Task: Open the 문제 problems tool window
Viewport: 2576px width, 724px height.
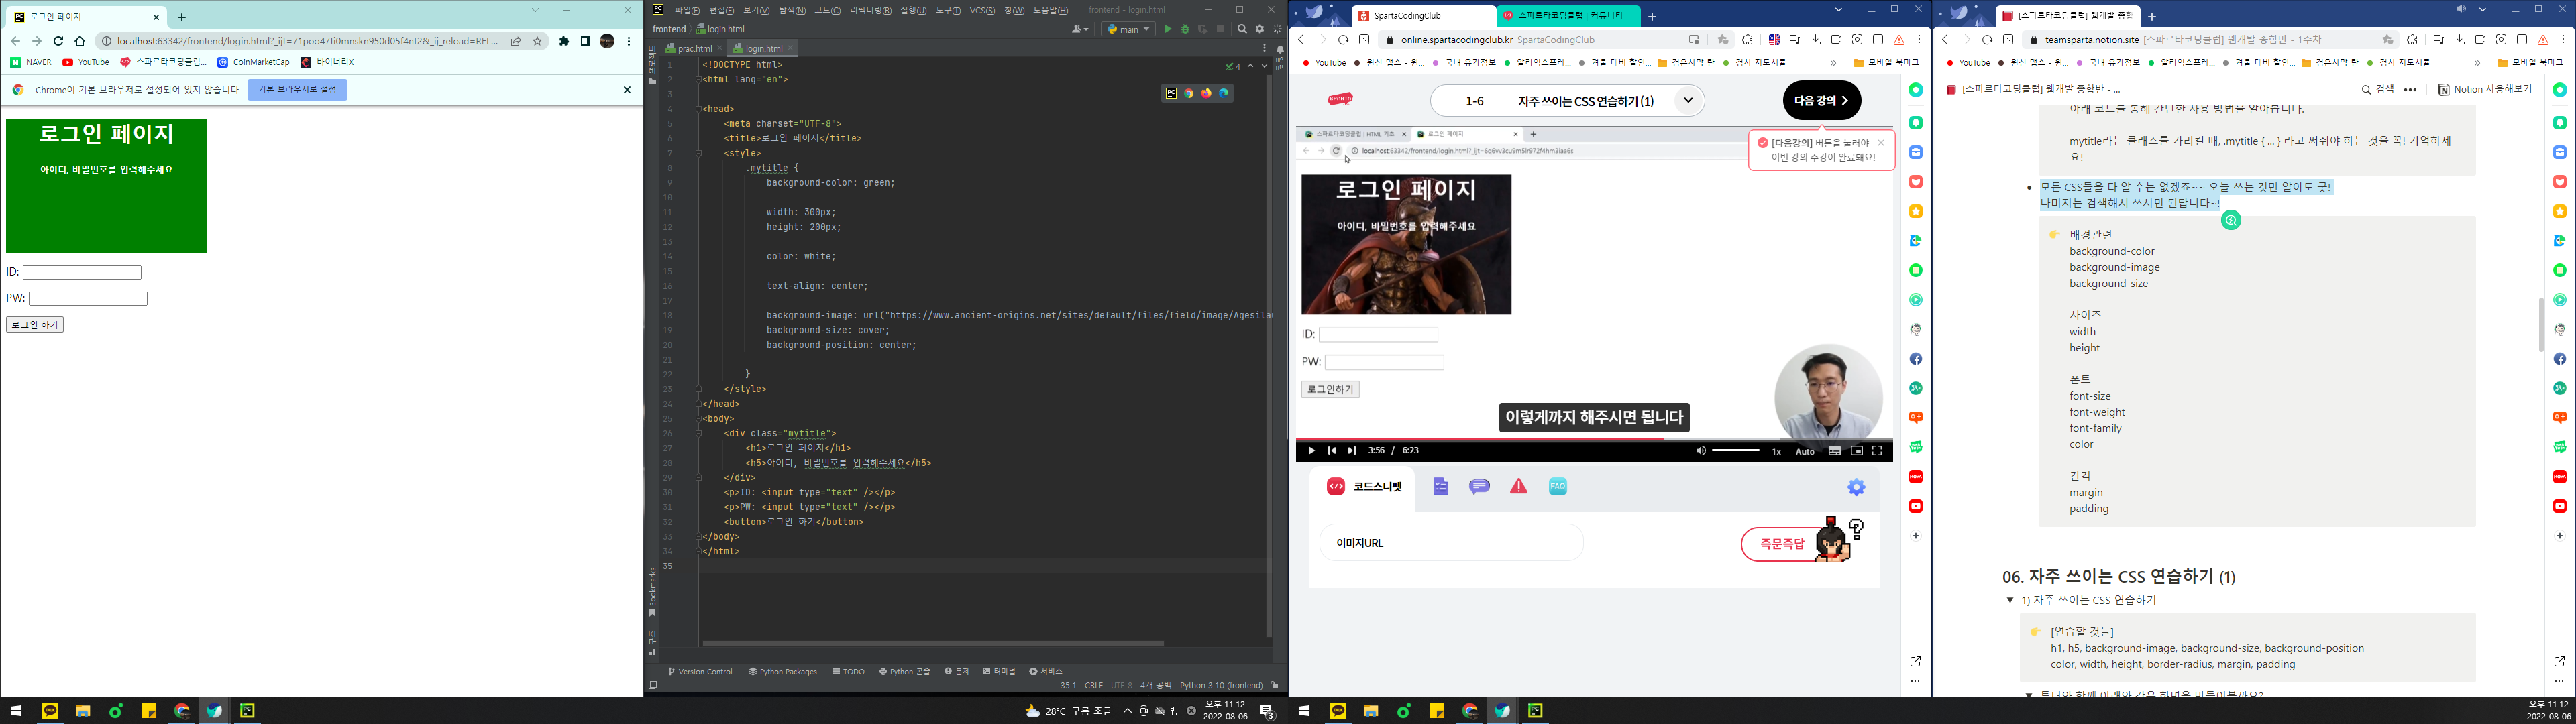Action: click(957, 671)
